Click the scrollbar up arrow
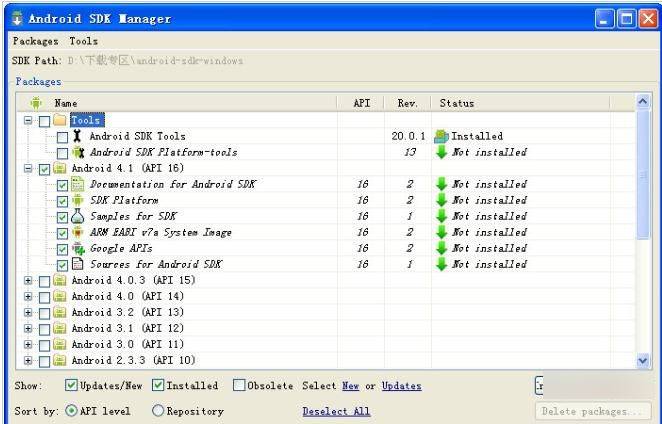The height and width of the screenshot is (424, 662). (x=643, y=101)
